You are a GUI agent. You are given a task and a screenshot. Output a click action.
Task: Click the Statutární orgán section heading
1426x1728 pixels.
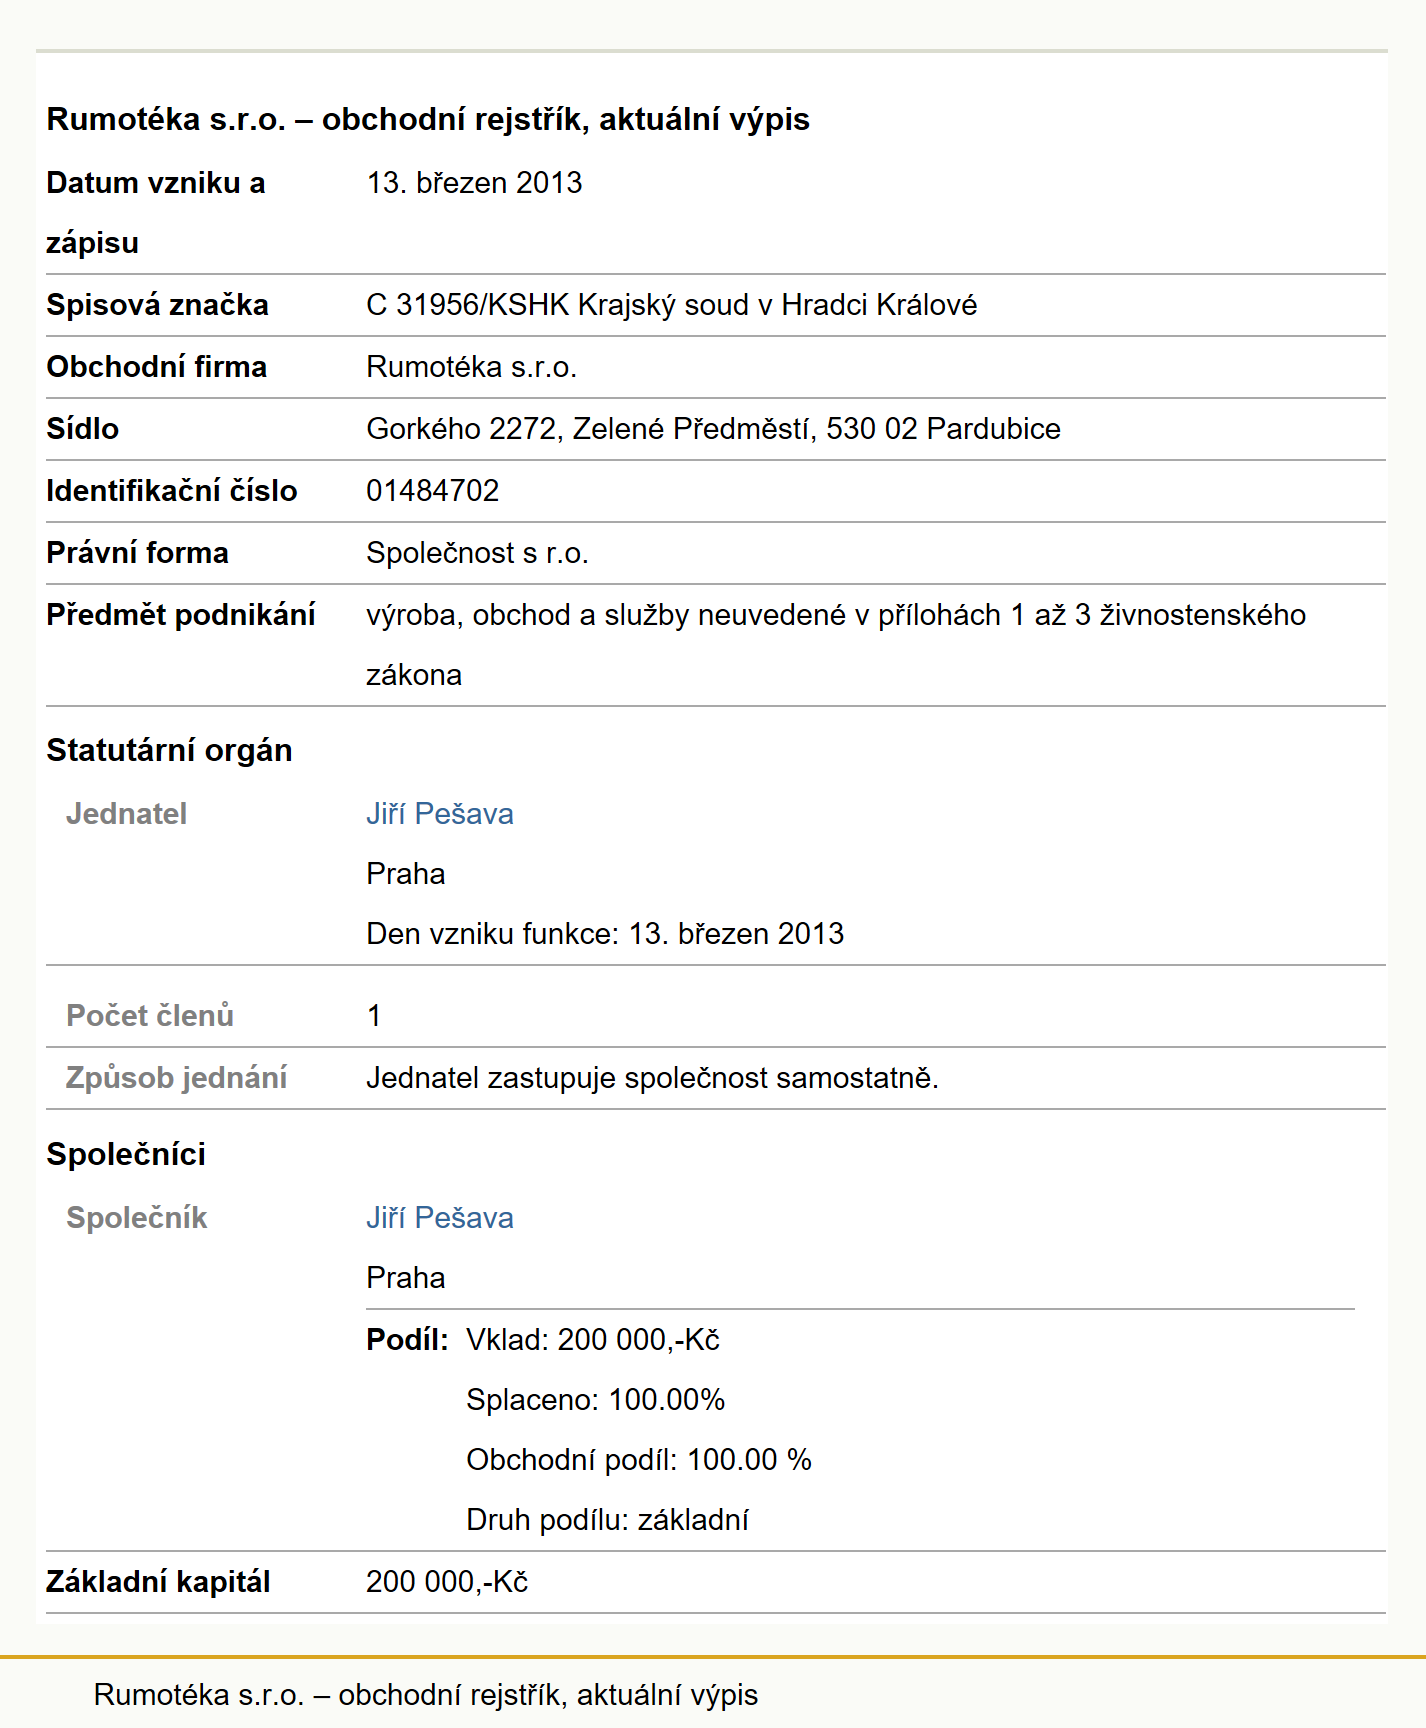[x=170, y=750]
